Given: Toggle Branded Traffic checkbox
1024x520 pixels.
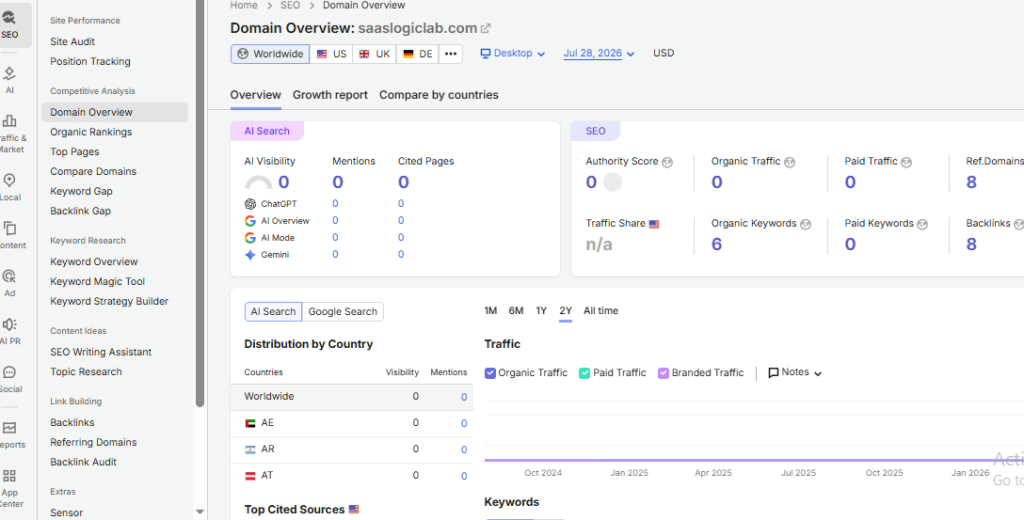Looking at the screenshot, I should pos(664,373).
